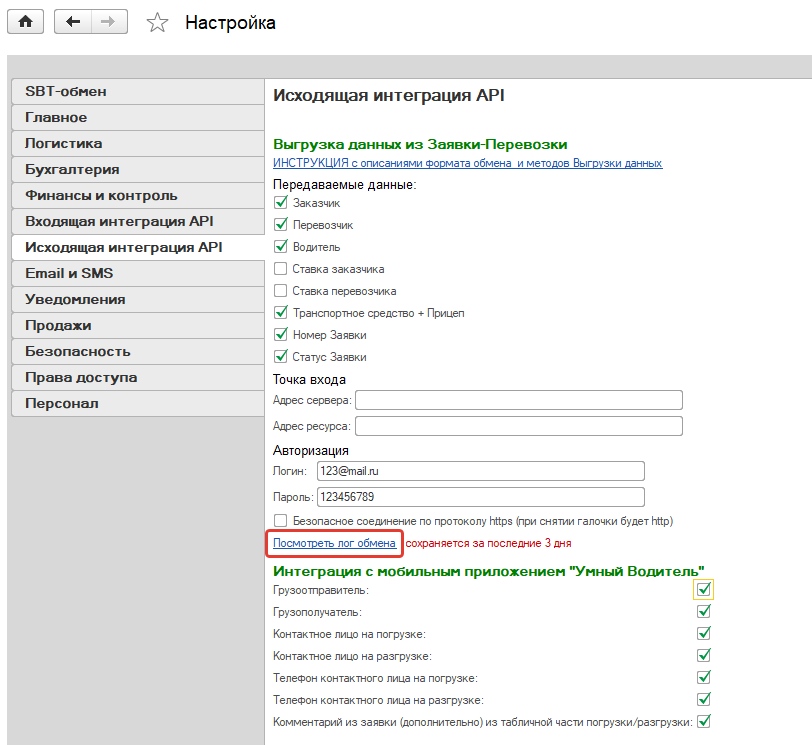
Task: Select Исходящая интеграция API tab
Action: click(x=138, y=247)
